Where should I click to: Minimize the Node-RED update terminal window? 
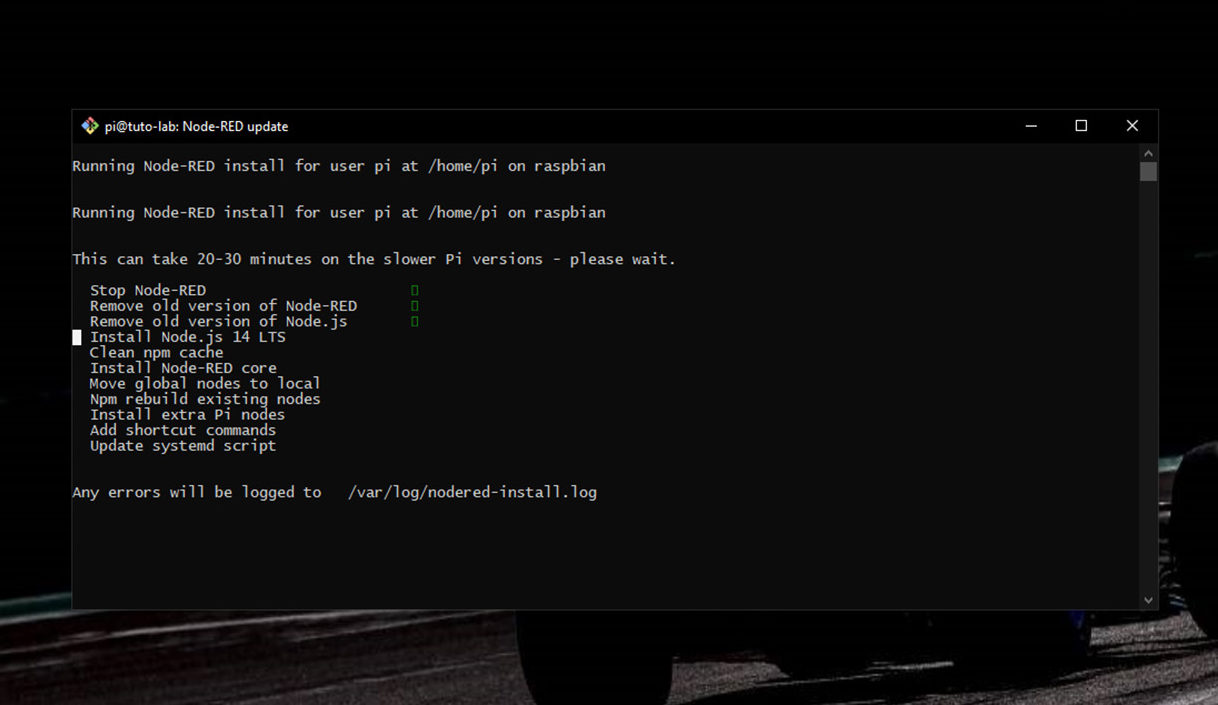1031,126
